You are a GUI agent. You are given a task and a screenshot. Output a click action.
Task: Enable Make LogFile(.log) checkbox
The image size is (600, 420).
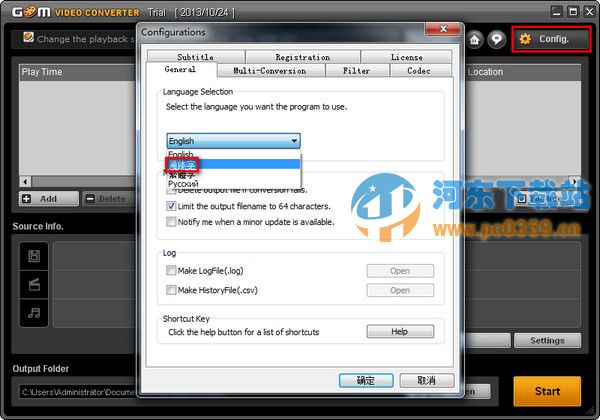pyautogui.click(x=171, y=271)
